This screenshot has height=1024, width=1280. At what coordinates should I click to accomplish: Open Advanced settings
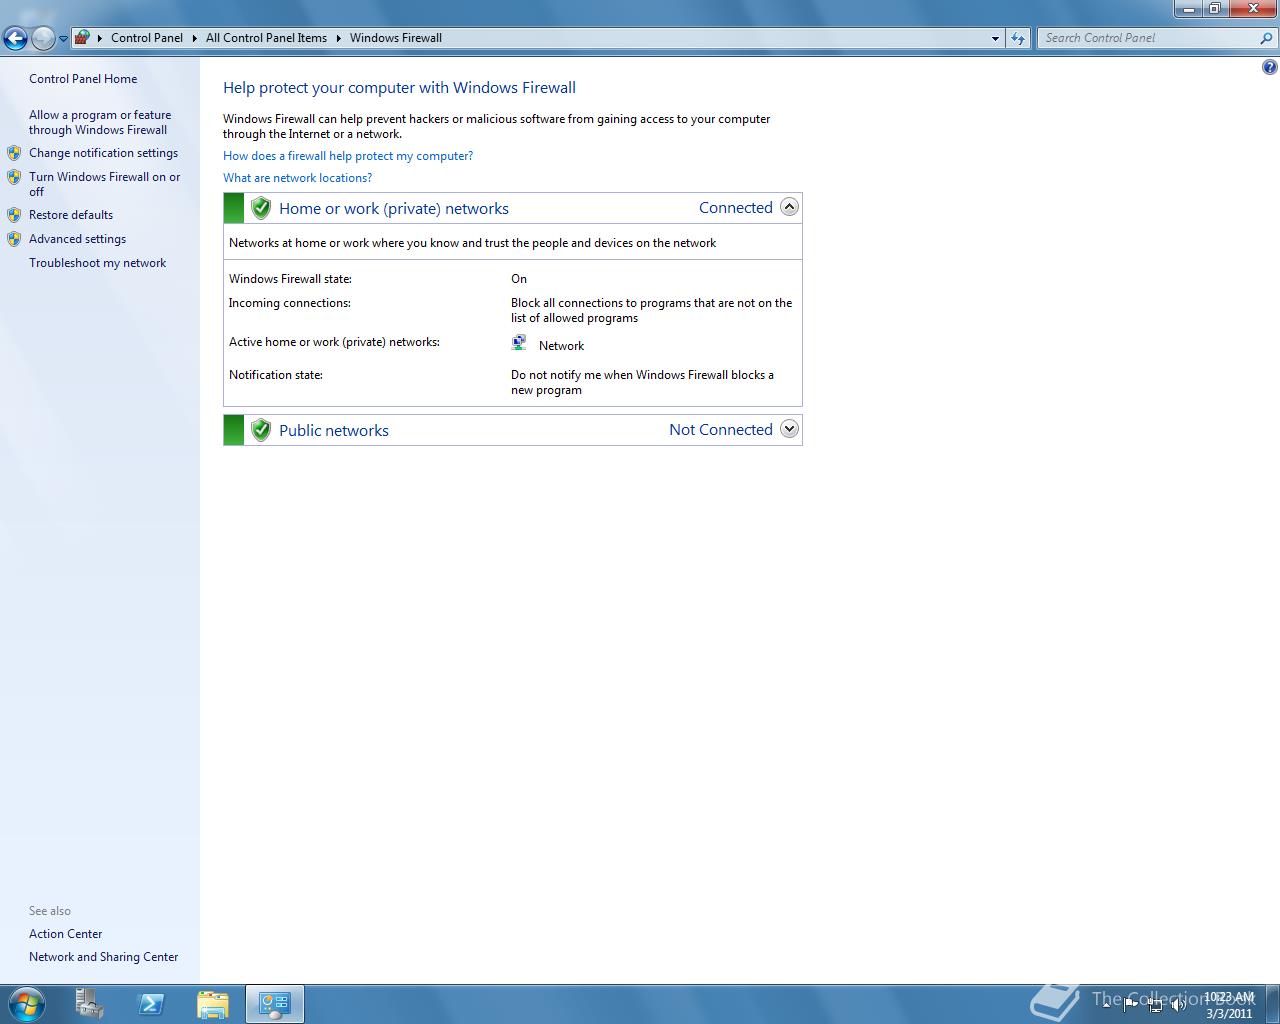tap(77, 239)
